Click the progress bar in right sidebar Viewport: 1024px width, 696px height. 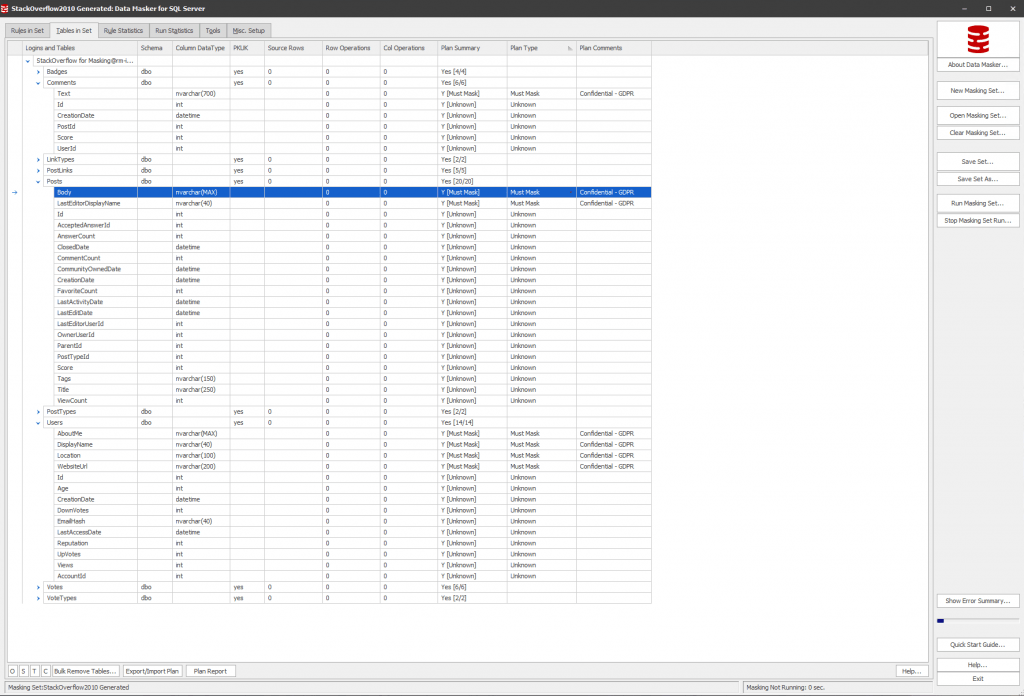click(x=978, y=621)
